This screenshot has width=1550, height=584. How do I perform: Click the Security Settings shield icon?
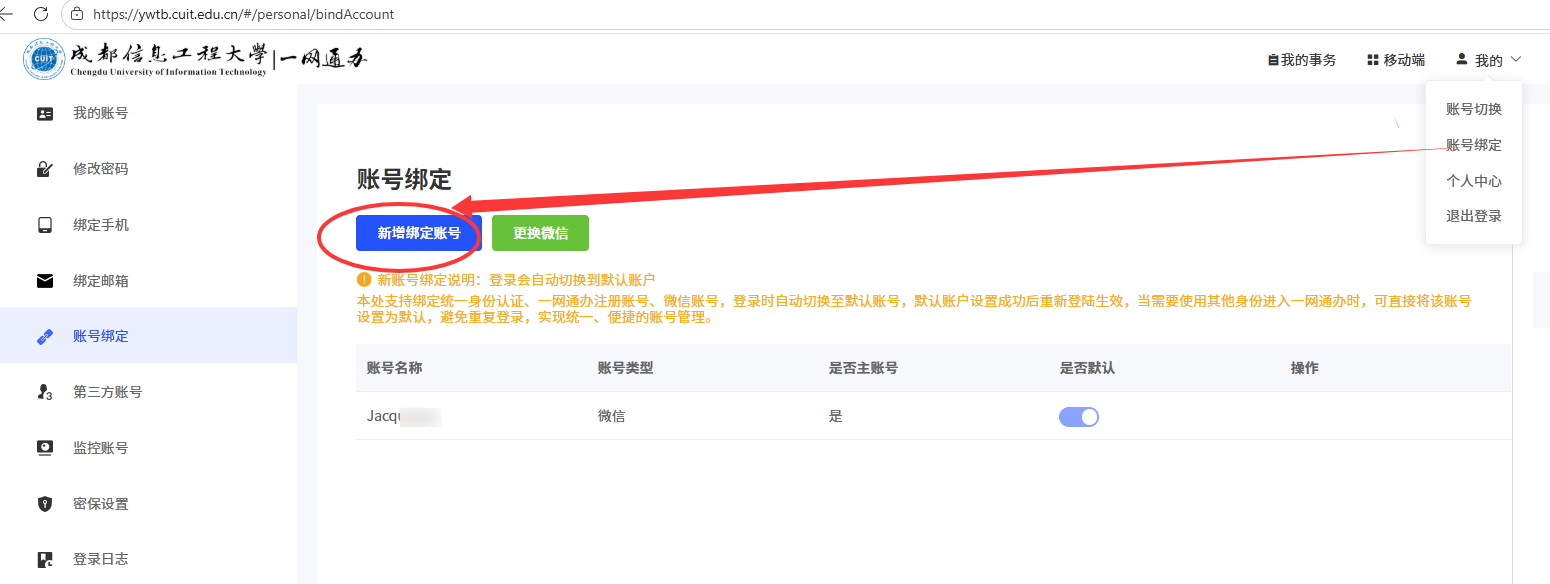(44, 504)
